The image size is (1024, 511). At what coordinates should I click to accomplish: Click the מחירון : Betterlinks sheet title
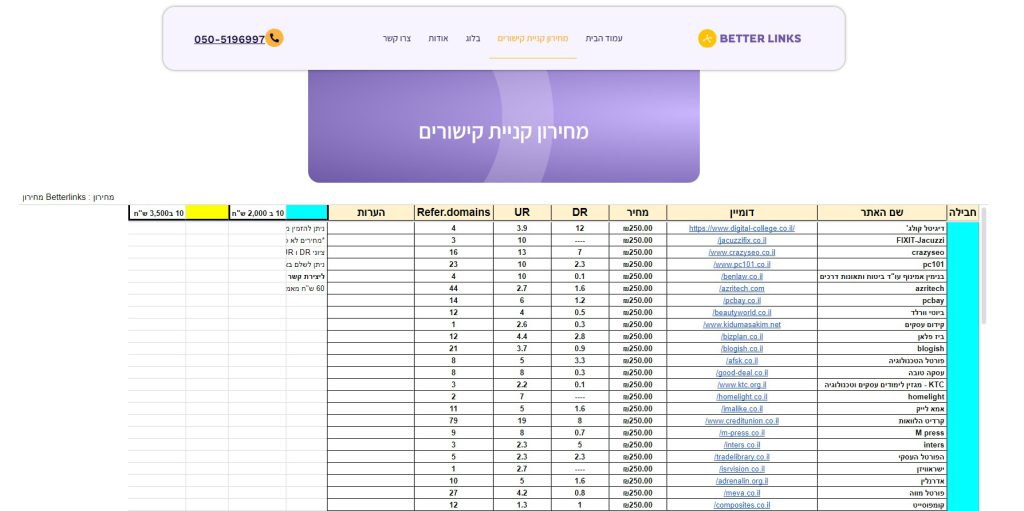pyautogui.click(x=68, y=197)
